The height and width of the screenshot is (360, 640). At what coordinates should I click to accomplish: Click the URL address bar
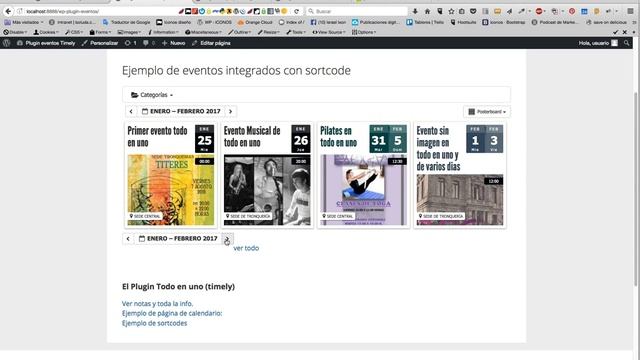pos(102,11)
